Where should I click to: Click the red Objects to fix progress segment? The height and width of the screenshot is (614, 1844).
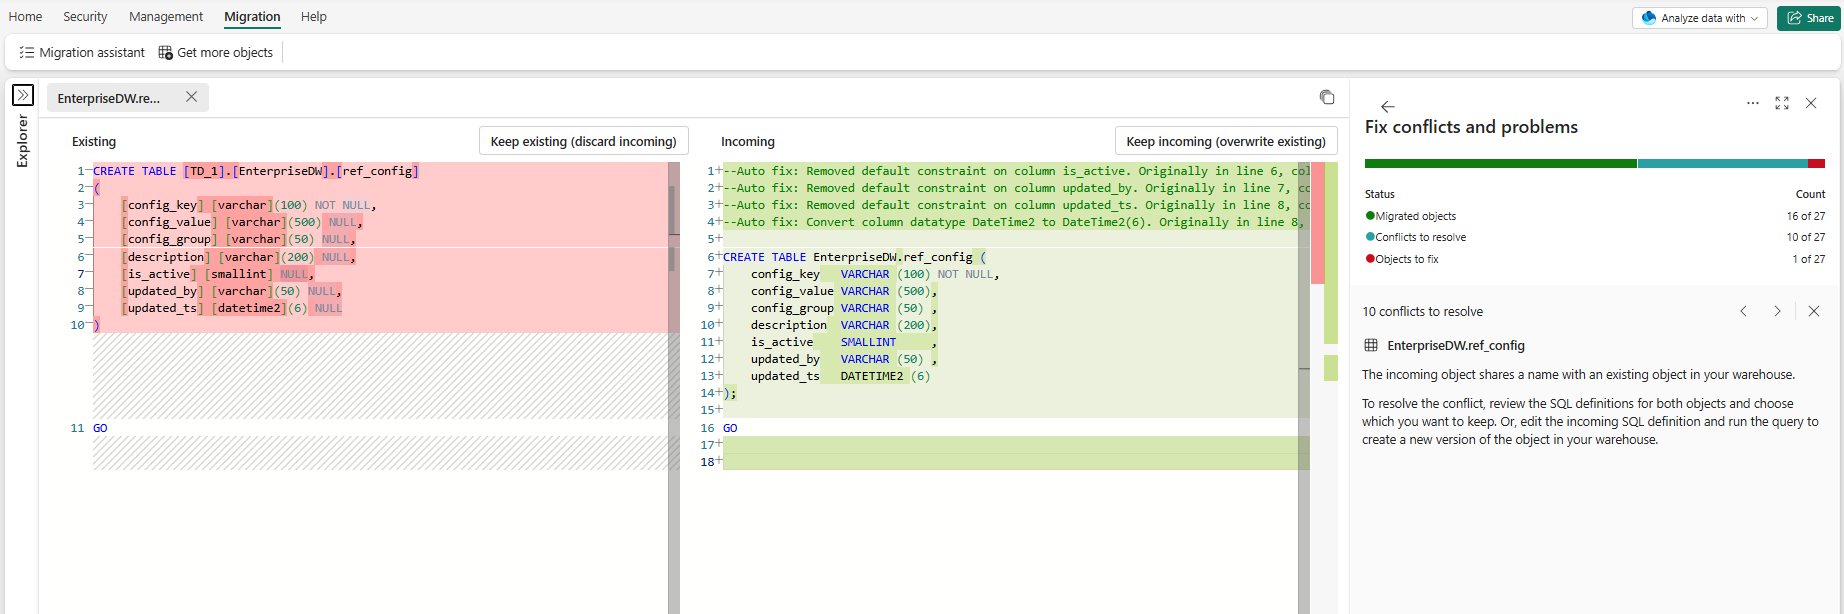pyautogui.click(x=1816, y=163)
